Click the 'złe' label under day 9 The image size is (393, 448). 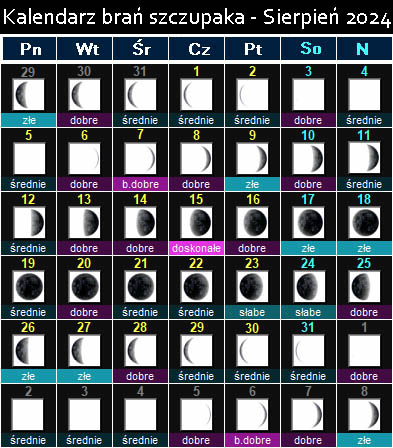click(x=252, y=184)
